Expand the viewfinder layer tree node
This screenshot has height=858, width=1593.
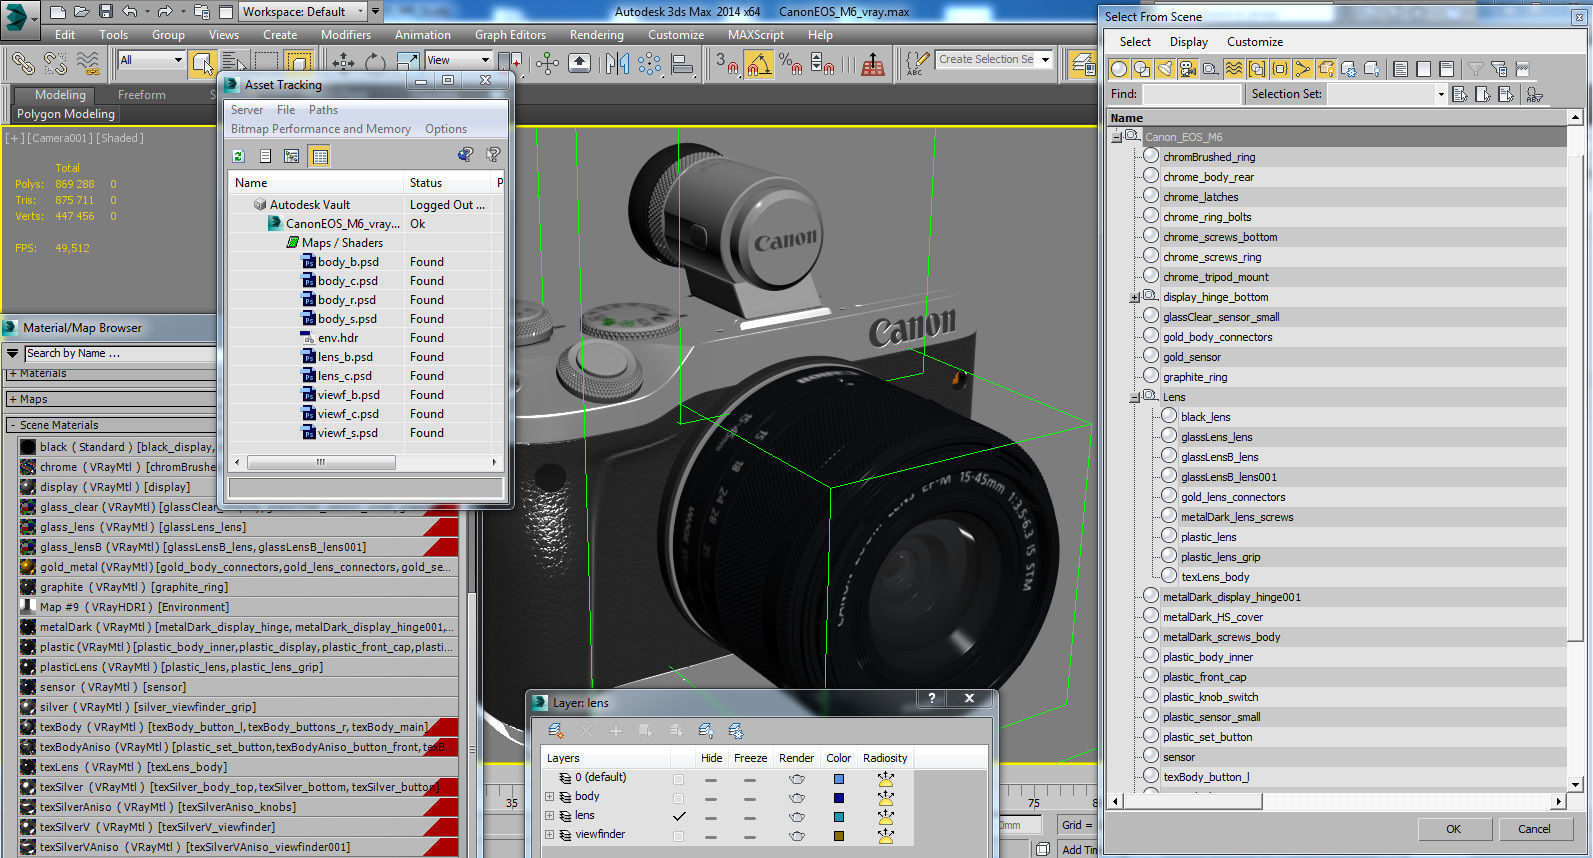549,835
